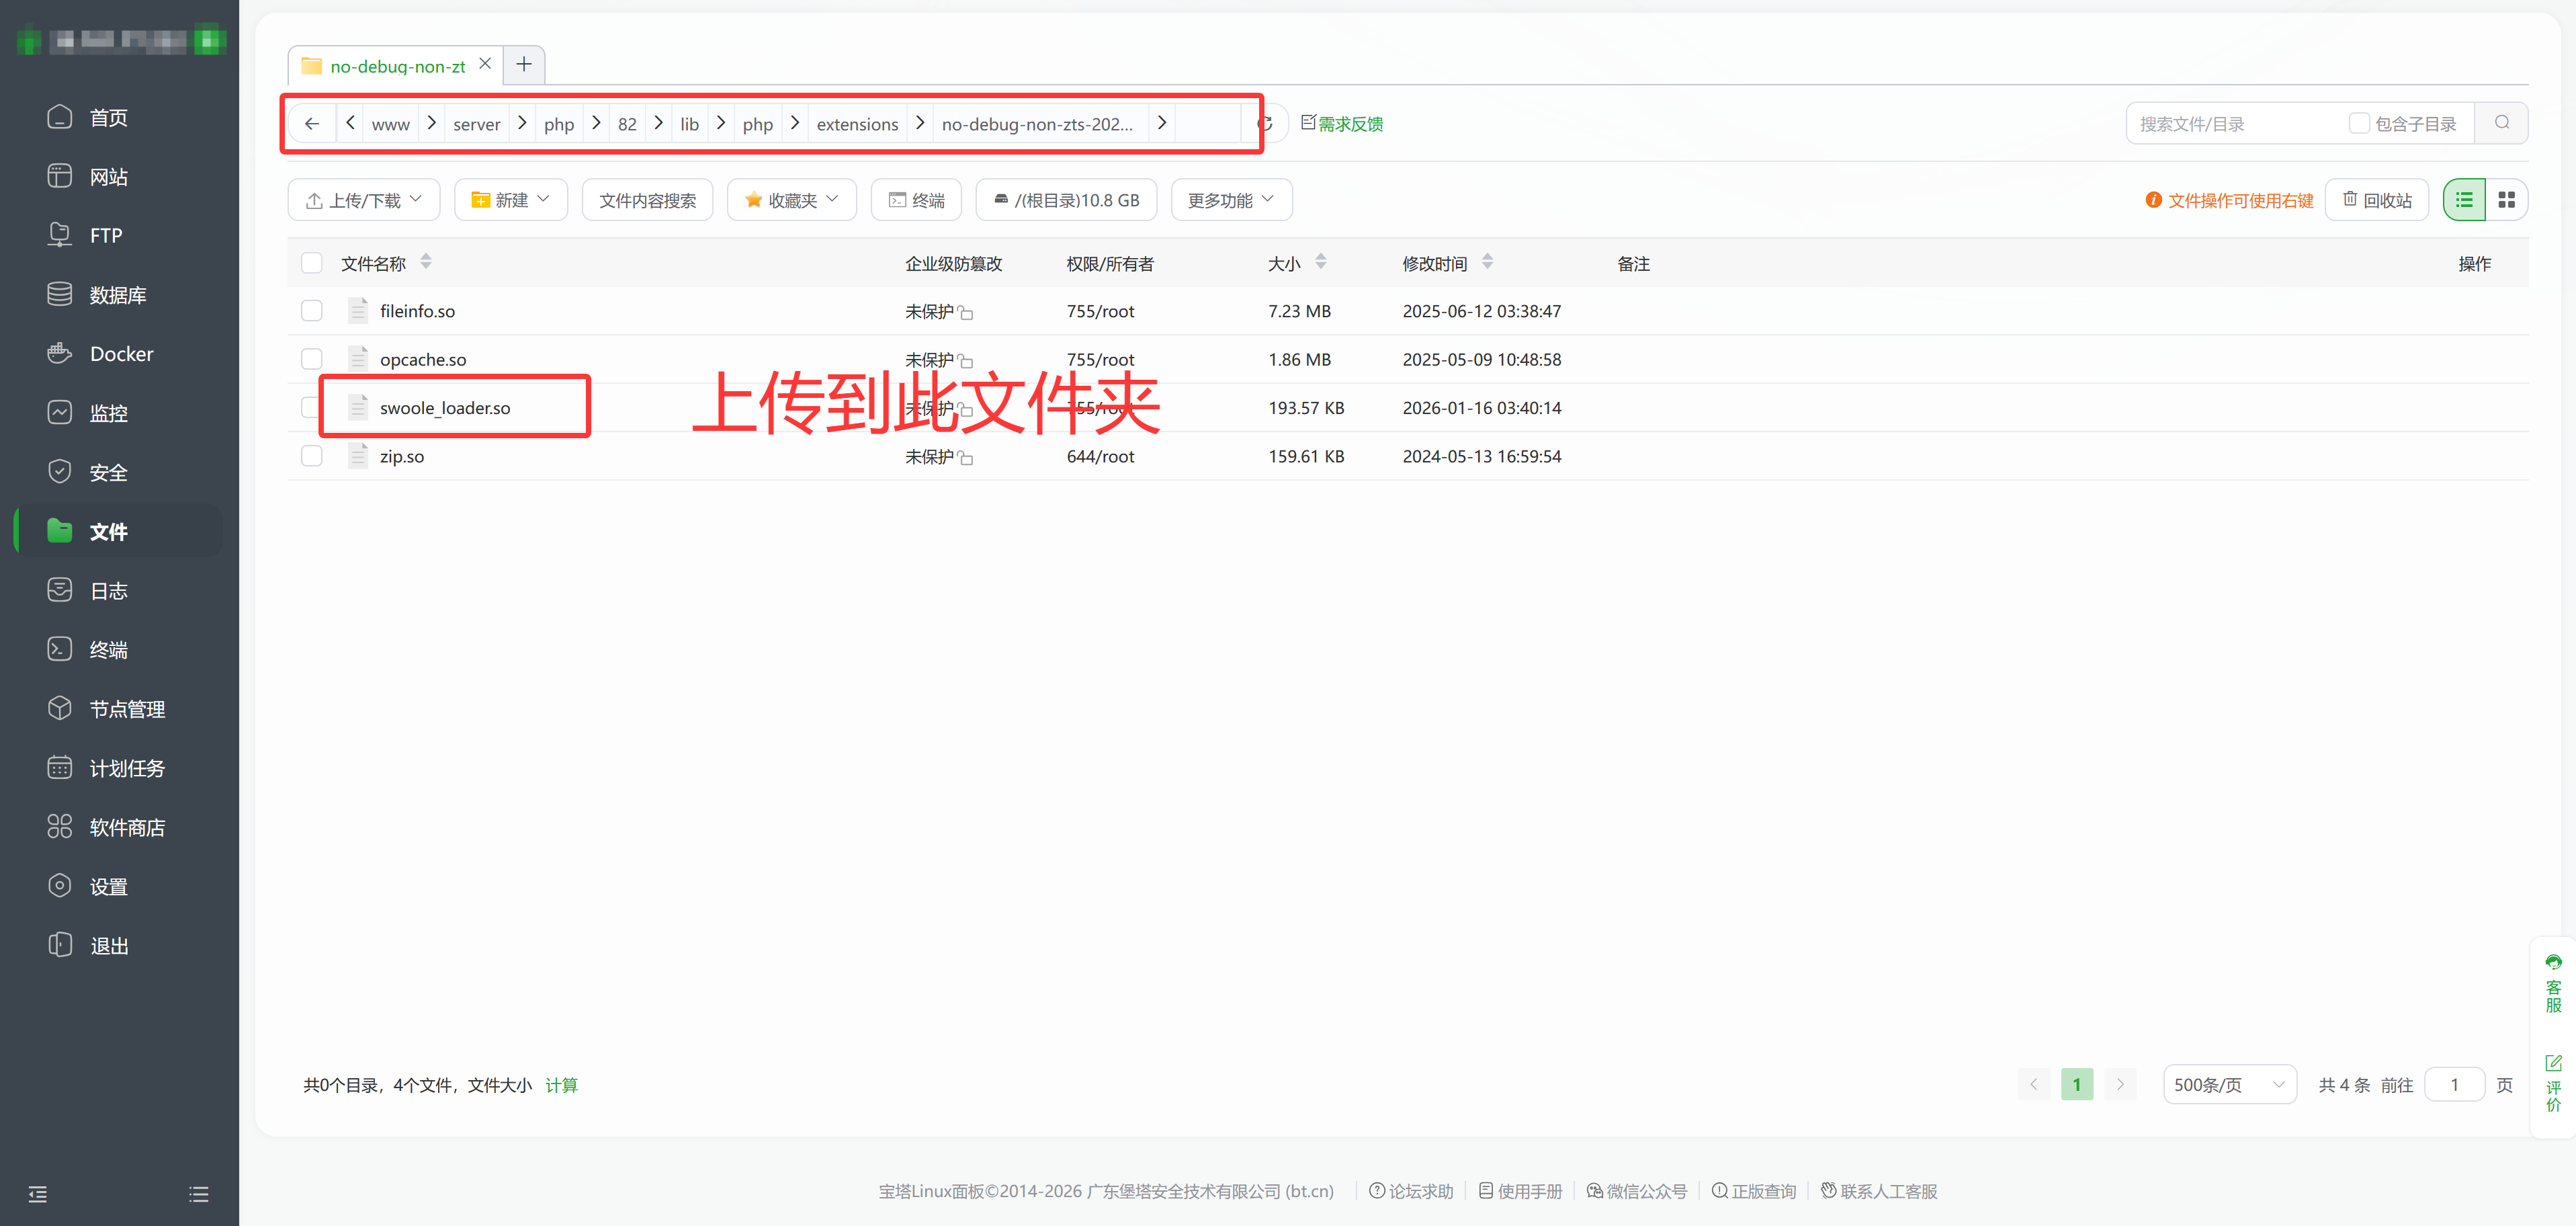2576x1226 pixels.
Task: Open the 500条/页 page size dropdown
Action: click(x=2228, y=1085)
